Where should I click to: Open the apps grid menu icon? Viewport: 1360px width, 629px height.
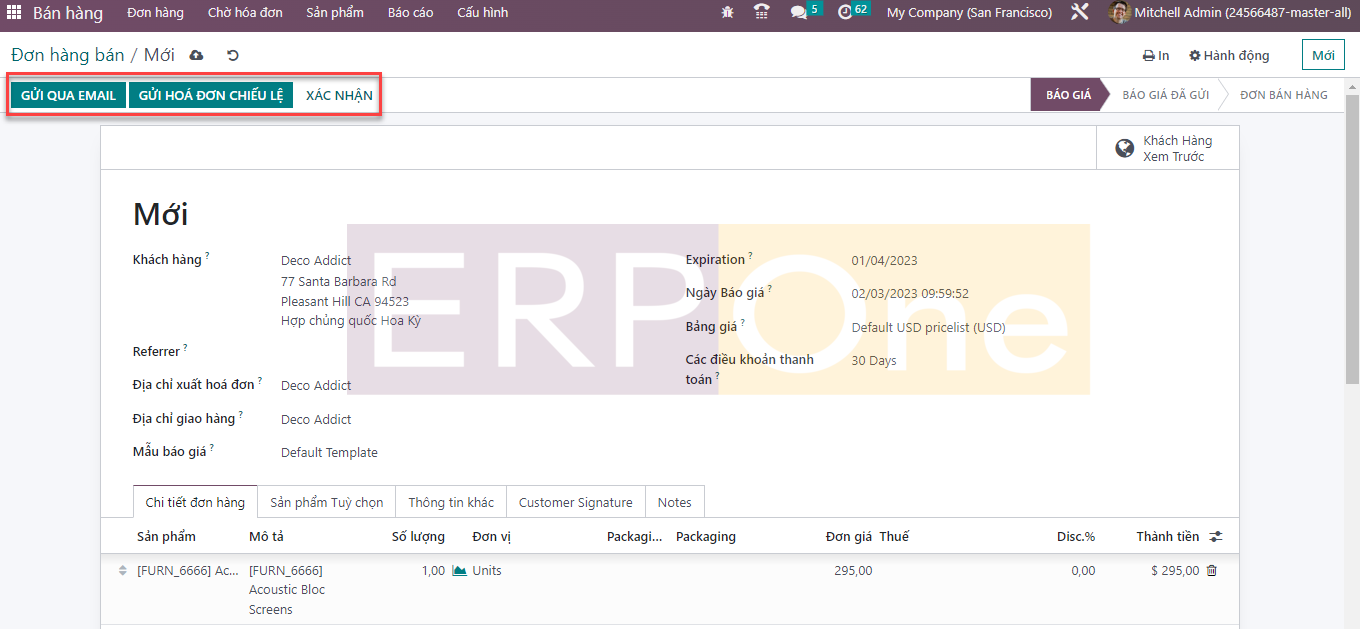tap(14, 13)
